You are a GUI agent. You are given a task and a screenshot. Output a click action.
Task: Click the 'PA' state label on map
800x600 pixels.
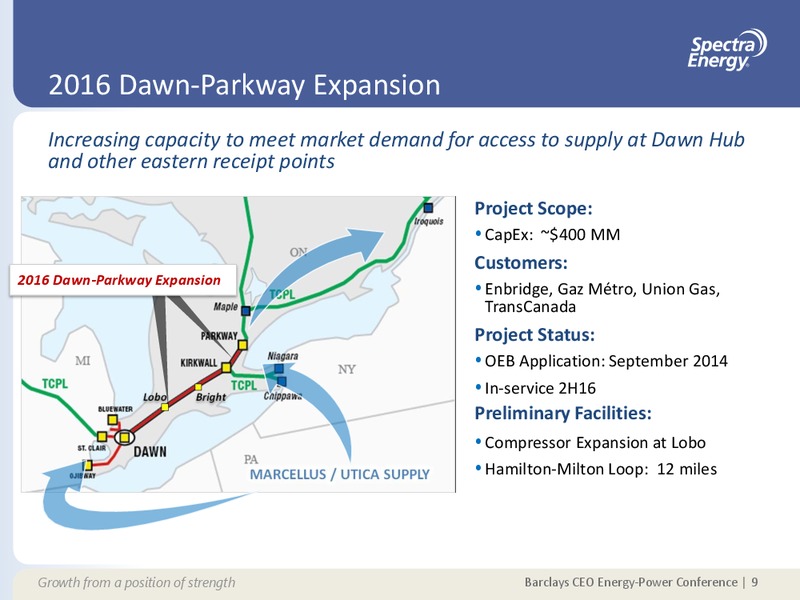coord(251,459)
